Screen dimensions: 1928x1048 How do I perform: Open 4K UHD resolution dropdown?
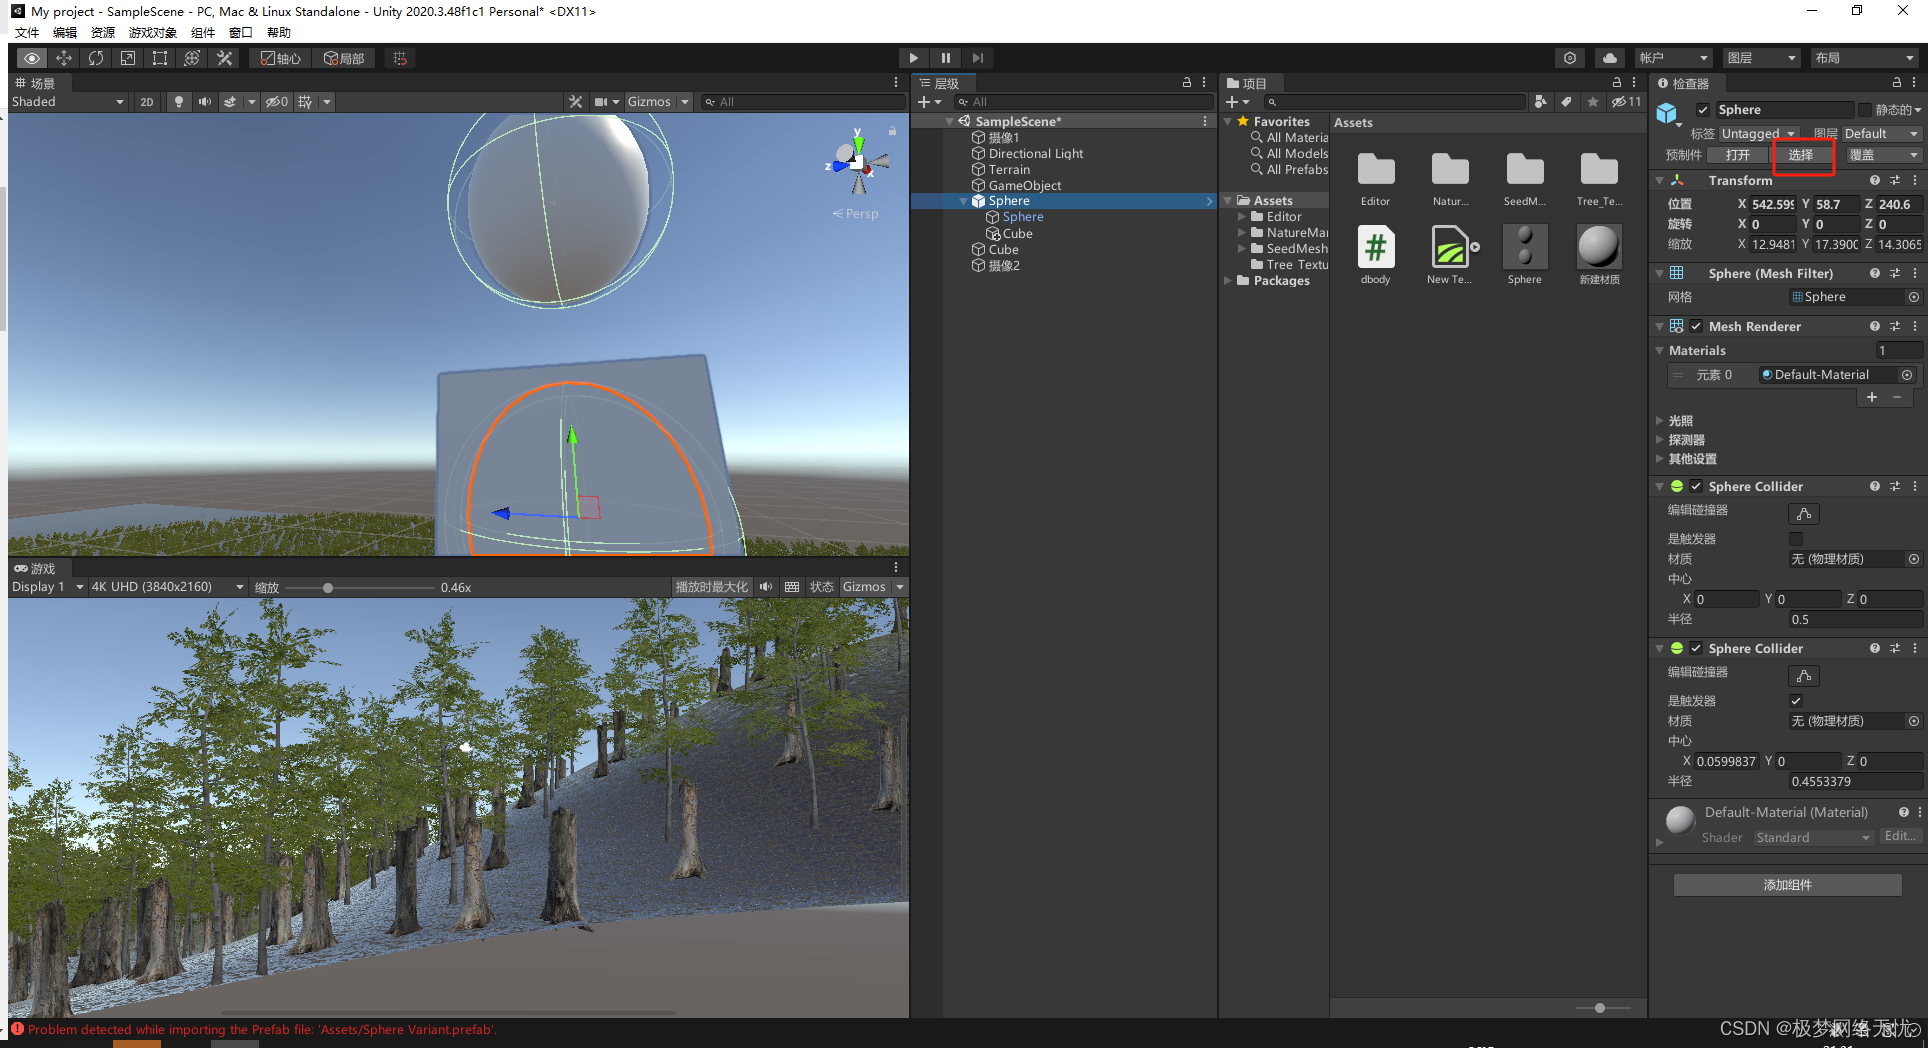(167, 587)
